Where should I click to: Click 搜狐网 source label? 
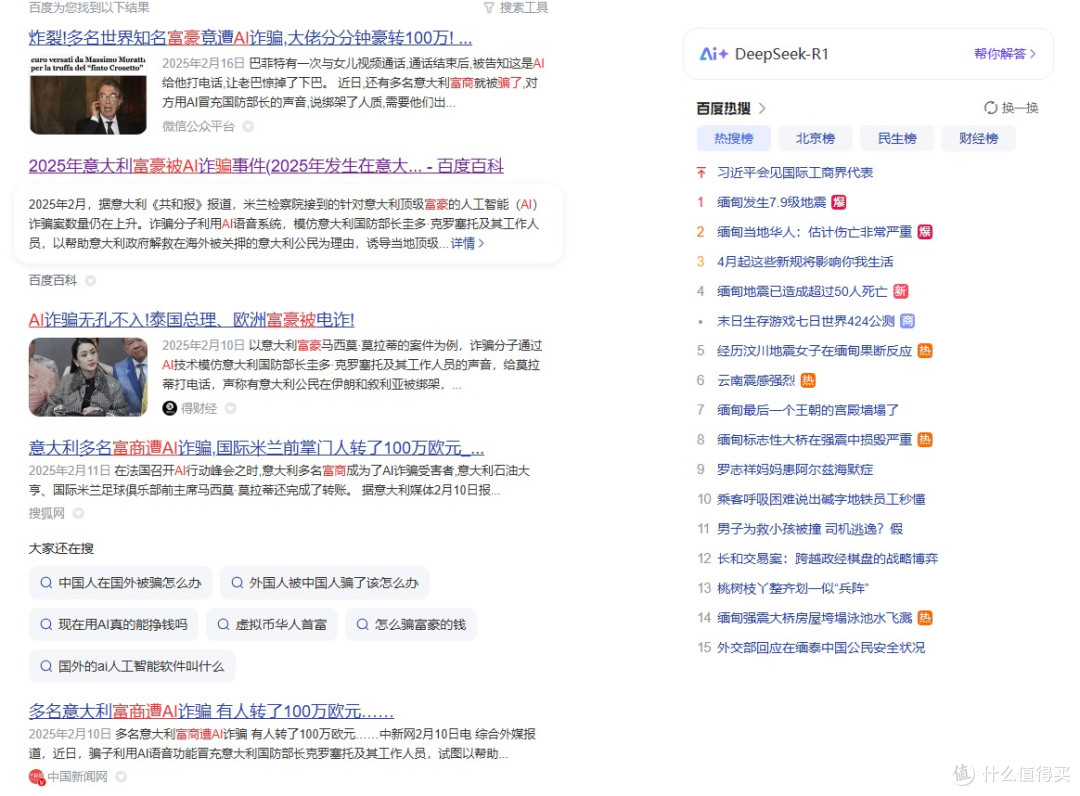pyautogui.click(x=47, y=513)
